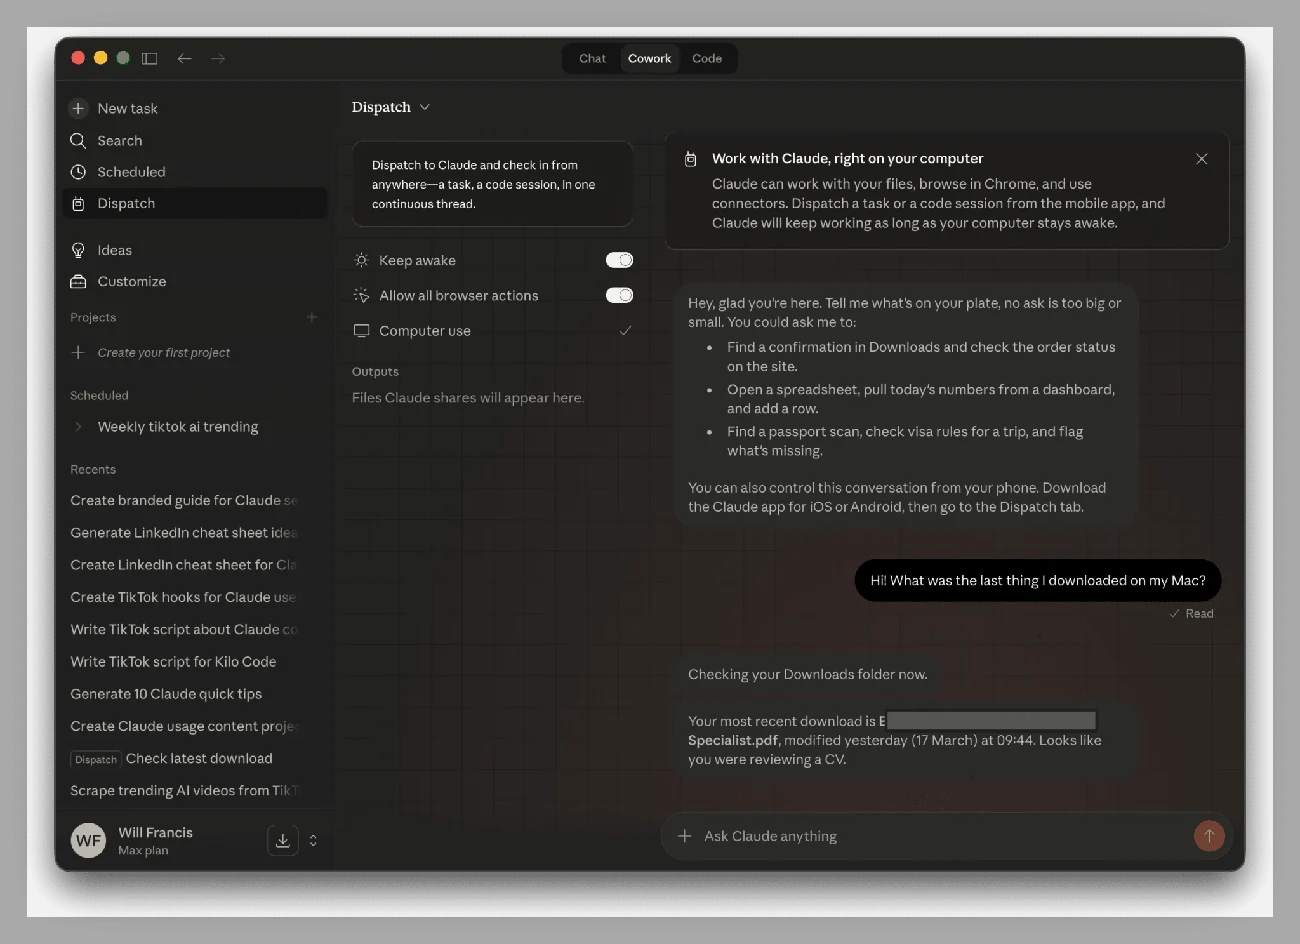Image resolution: width=1300 pixels, height=944 pixels.
Task: Open Write TikTok script about Claude recent
Action: [x=185, y=629]
